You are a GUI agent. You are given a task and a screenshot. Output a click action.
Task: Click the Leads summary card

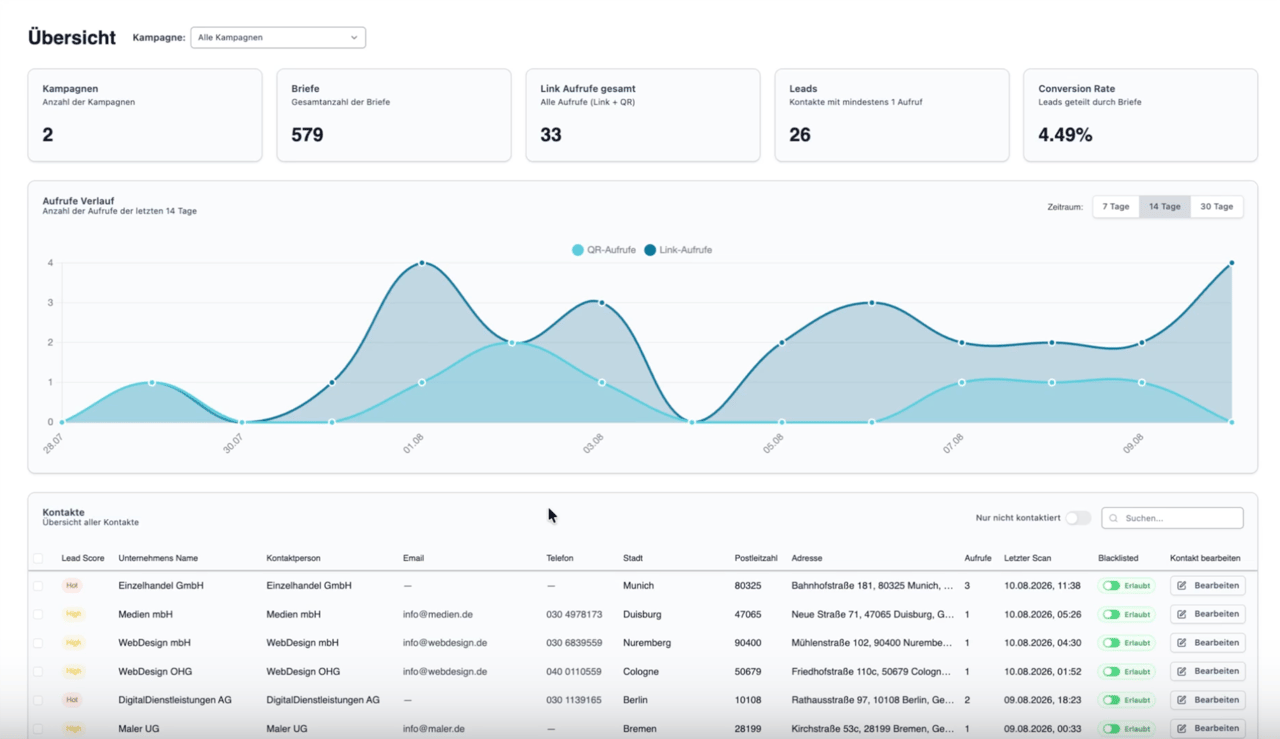[891, 115]
